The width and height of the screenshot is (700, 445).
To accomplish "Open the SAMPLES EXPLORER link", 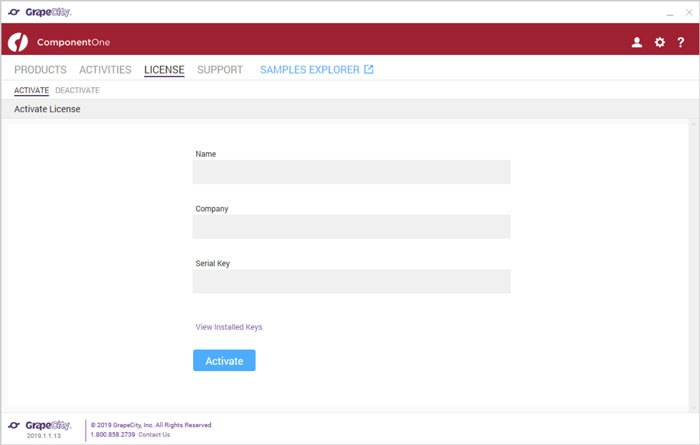I will 310,70.
